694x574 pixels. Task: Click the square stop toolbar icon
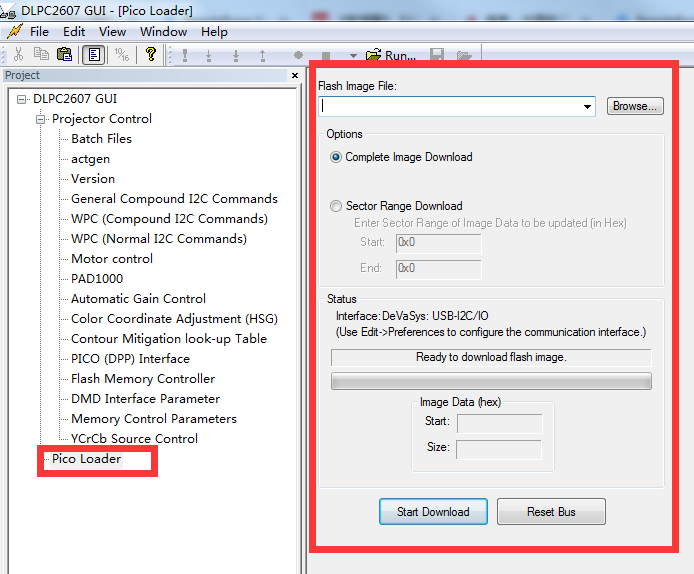coord(326,56)
